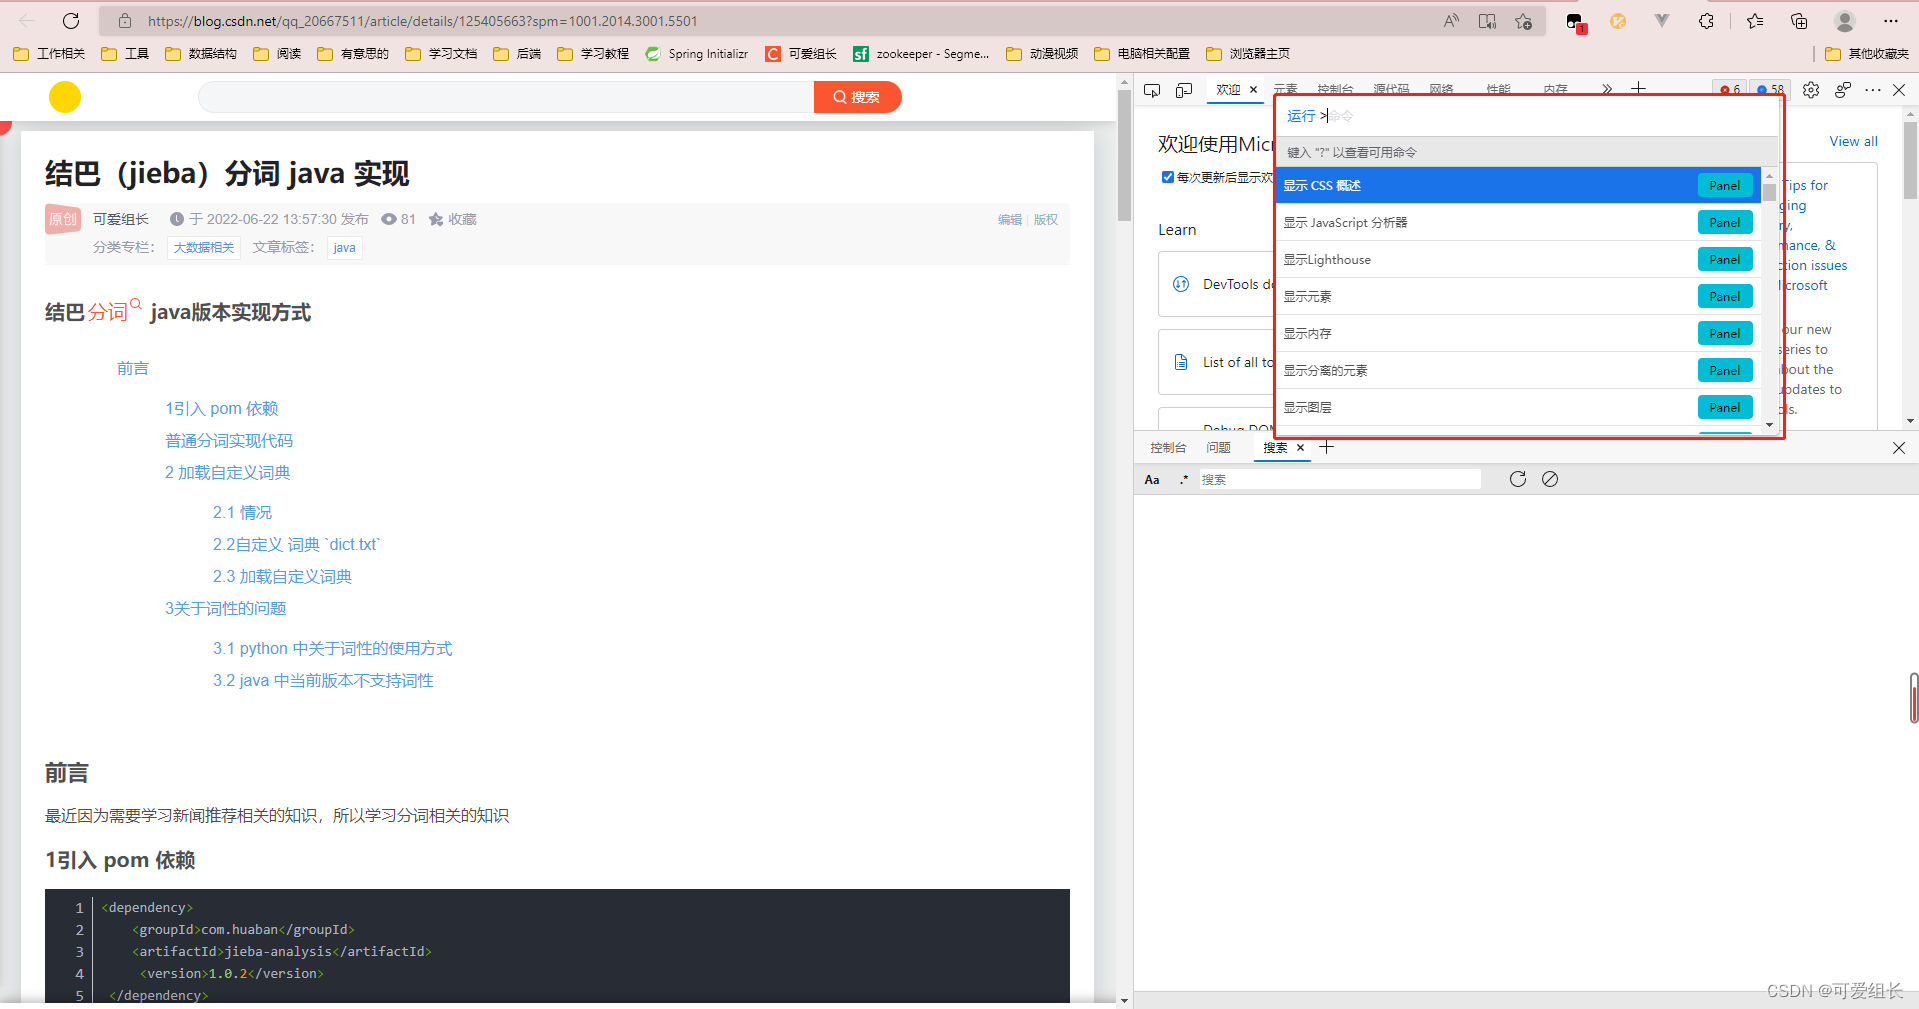Expand more DevTools tabs chevron

coord(1607,89)
